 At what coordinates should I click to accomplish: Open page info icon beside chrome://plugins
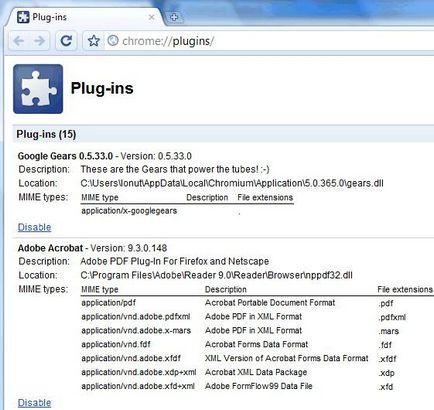(113, 41)
